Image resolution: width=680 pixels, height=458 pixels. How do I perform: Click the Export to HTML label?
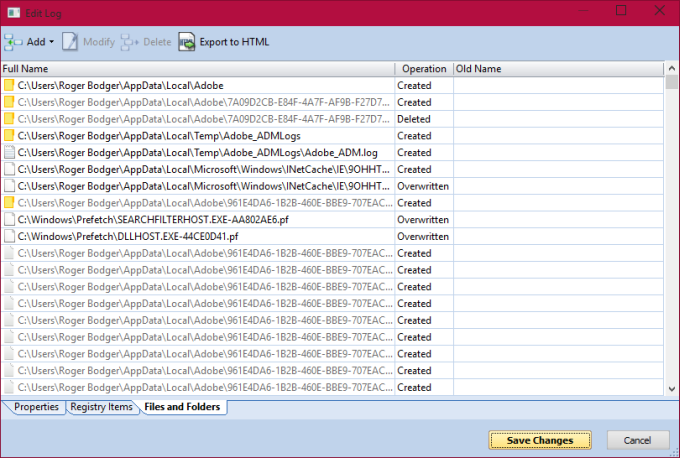click(234, 42)
